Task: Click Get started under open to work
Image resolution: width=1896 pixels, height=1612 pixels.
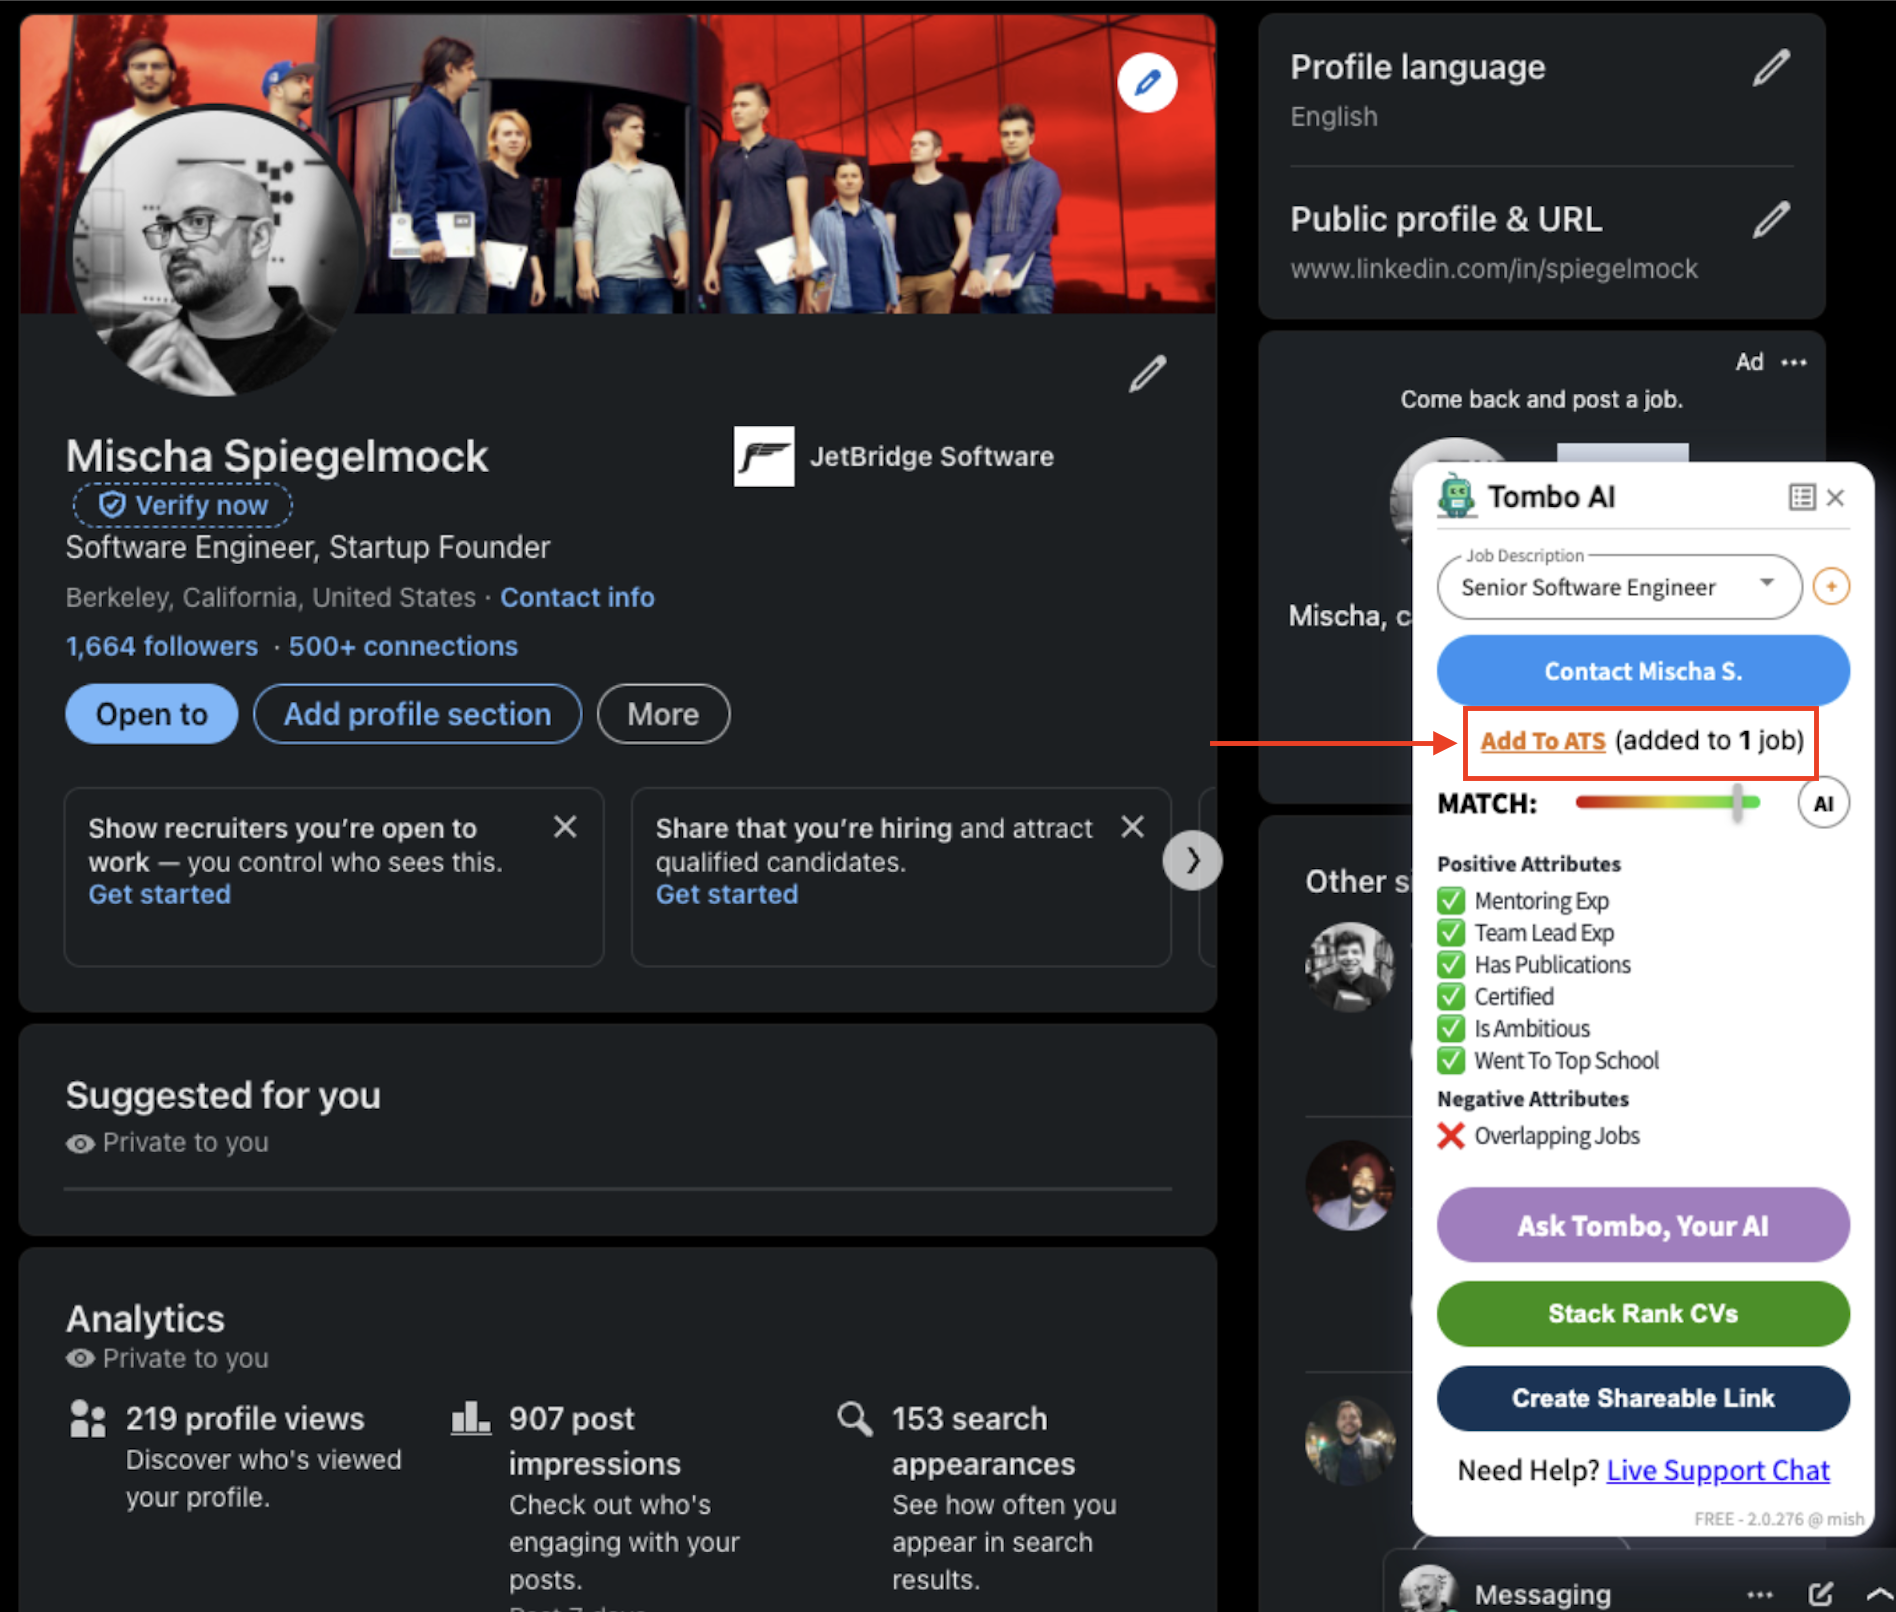Action: (159, 894)
